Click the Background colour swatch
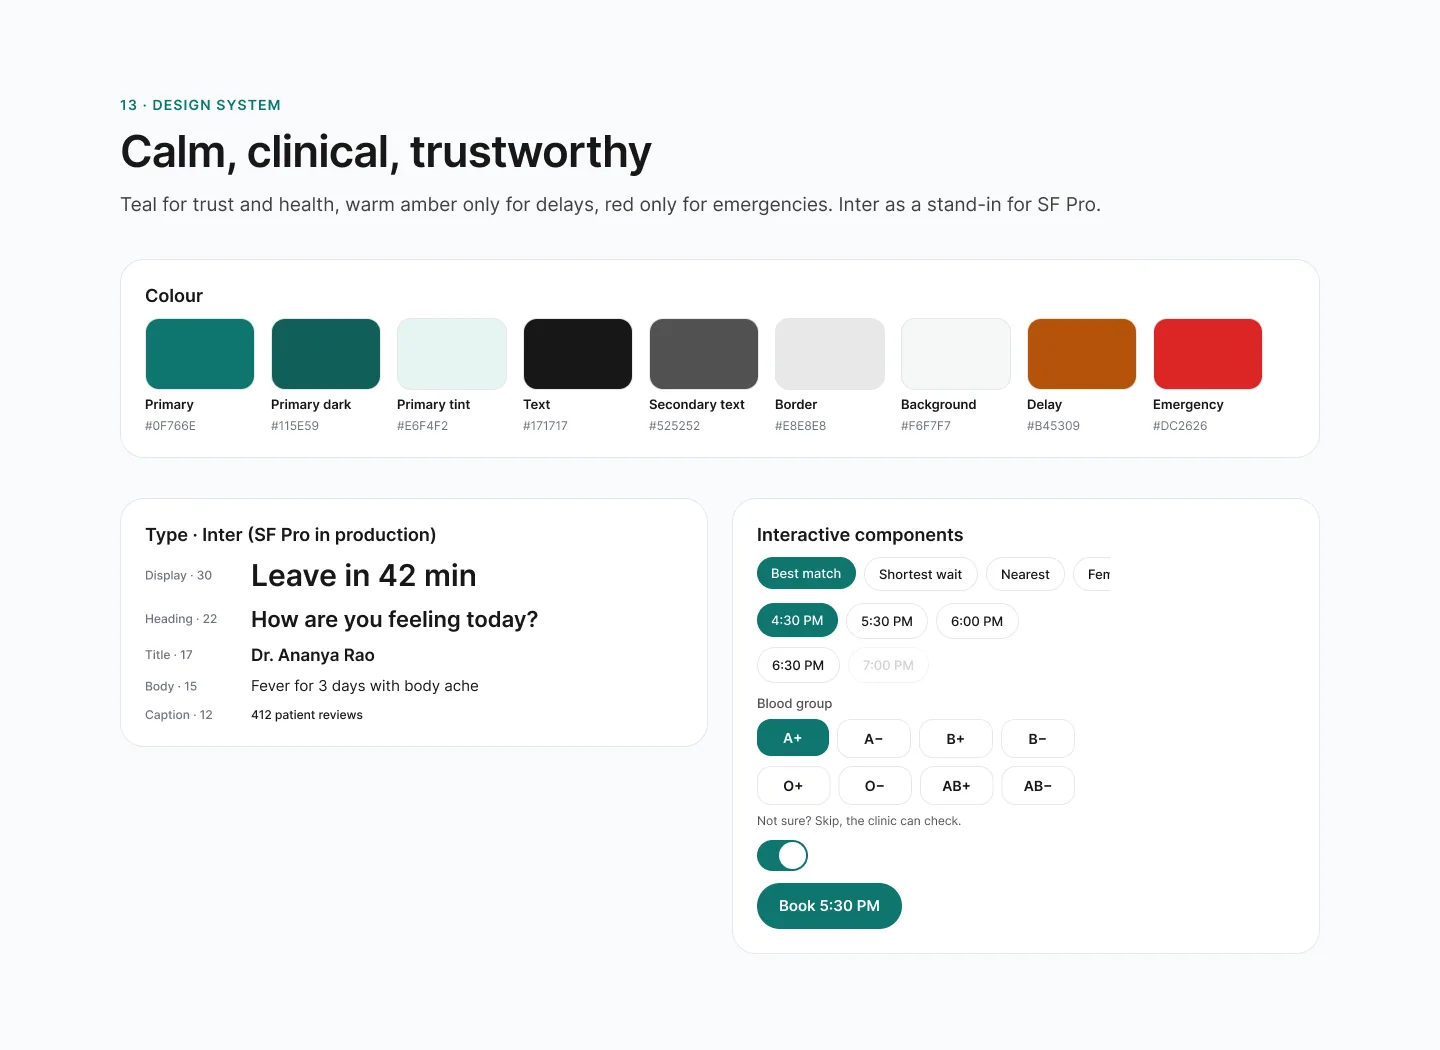The height and width of the screenshot is (1050, 1440). point(956,354)
